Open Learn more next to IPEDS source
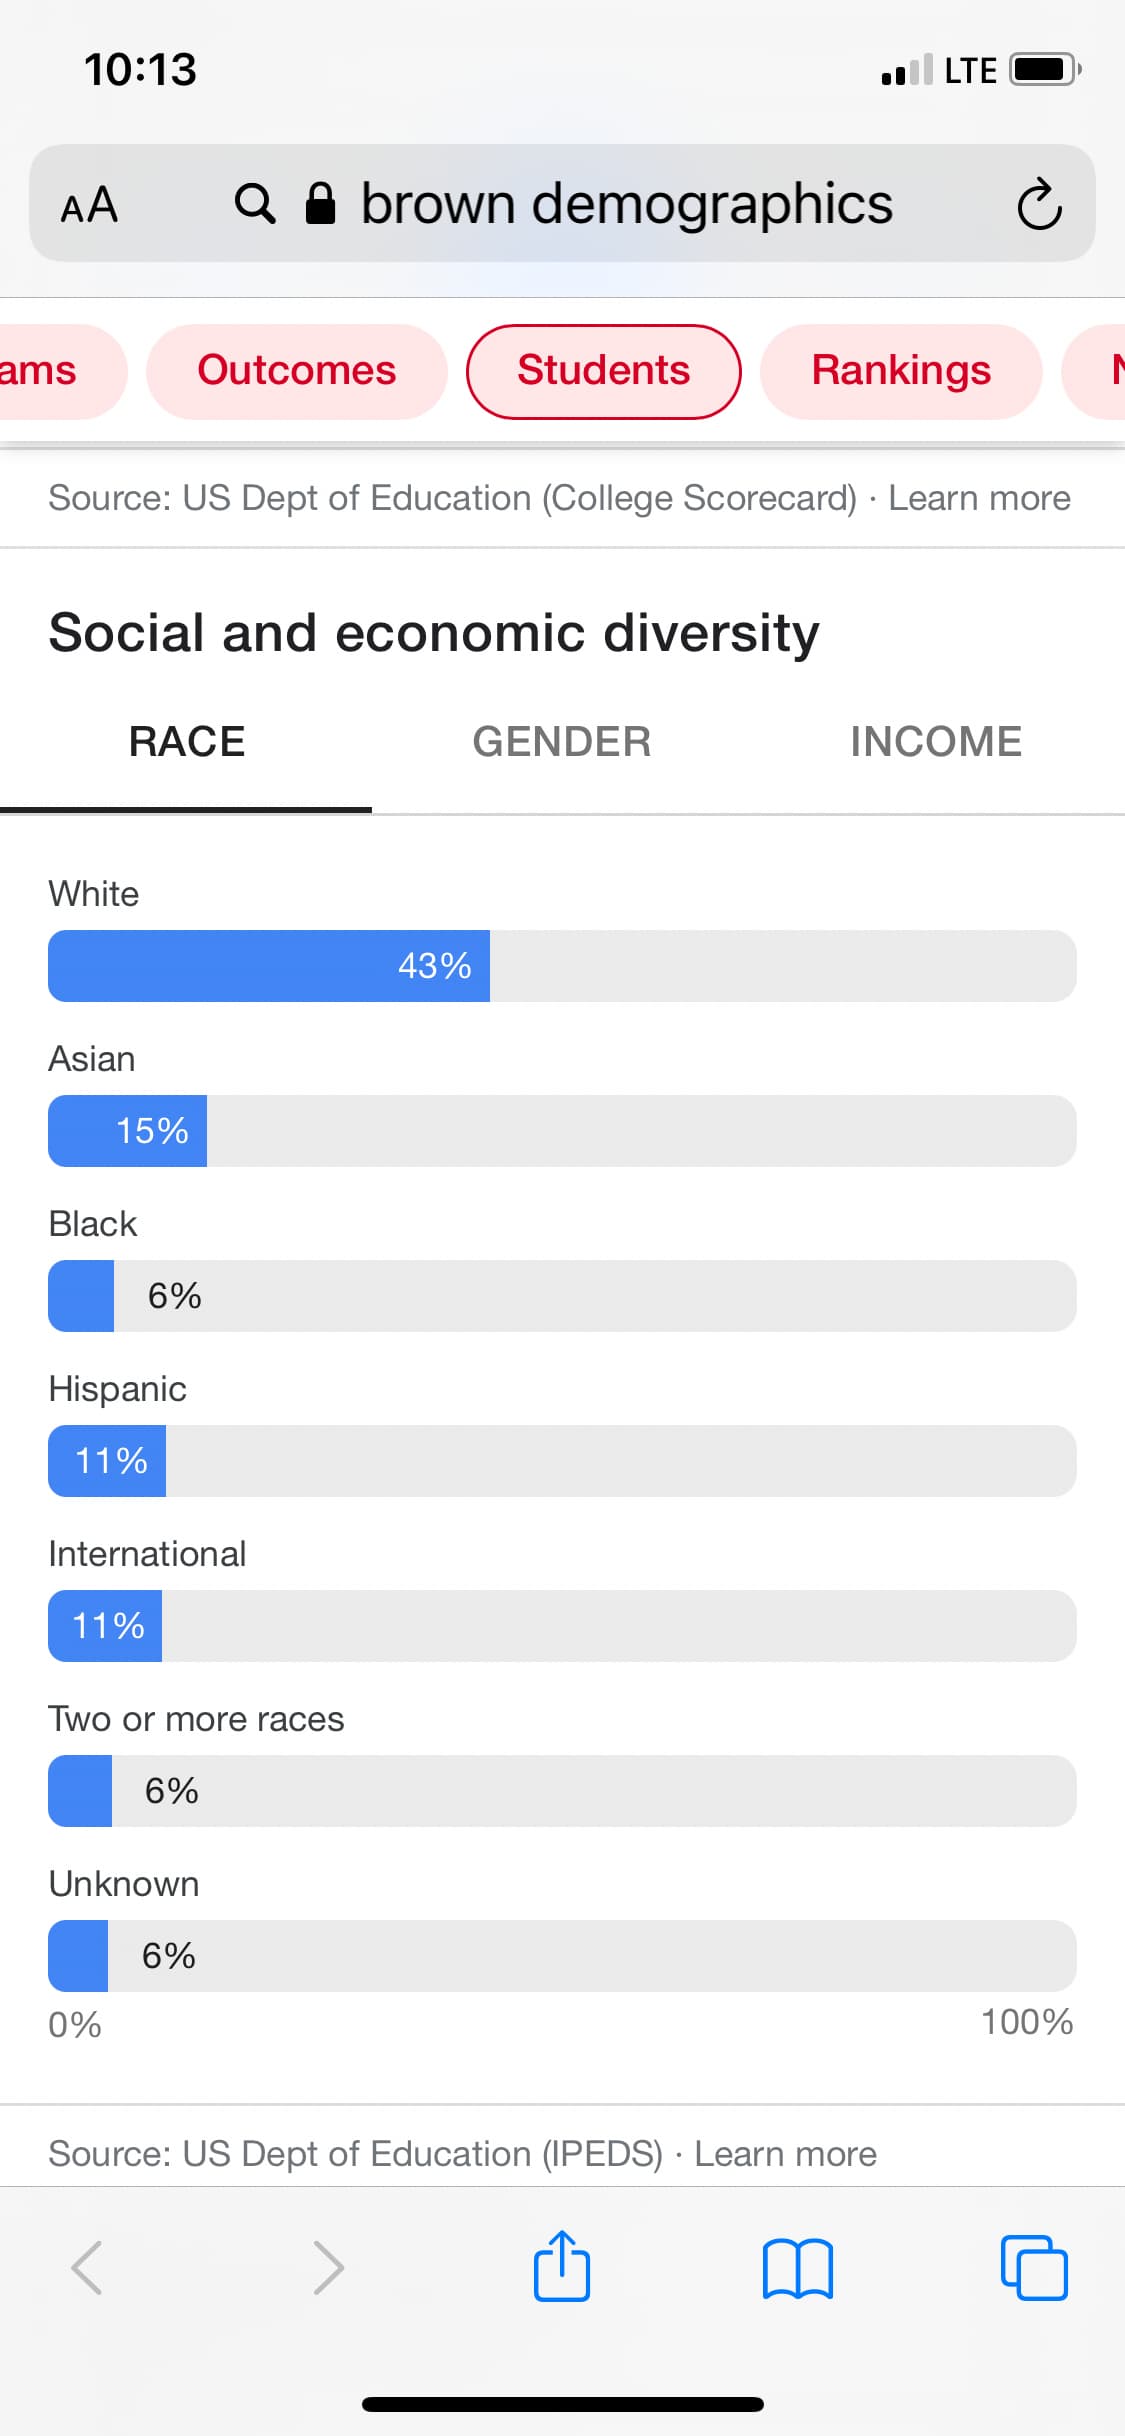The image size is (1125, 2436). click(785, 2154)
